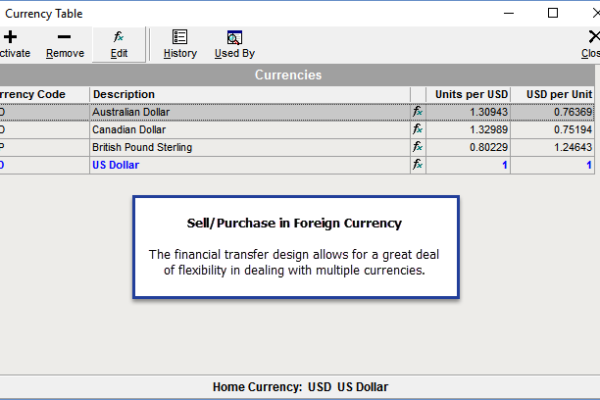The height and width of the screenshot is (400, 600).
Task: Open the Used By toolbar button
Action: (235, 44)
